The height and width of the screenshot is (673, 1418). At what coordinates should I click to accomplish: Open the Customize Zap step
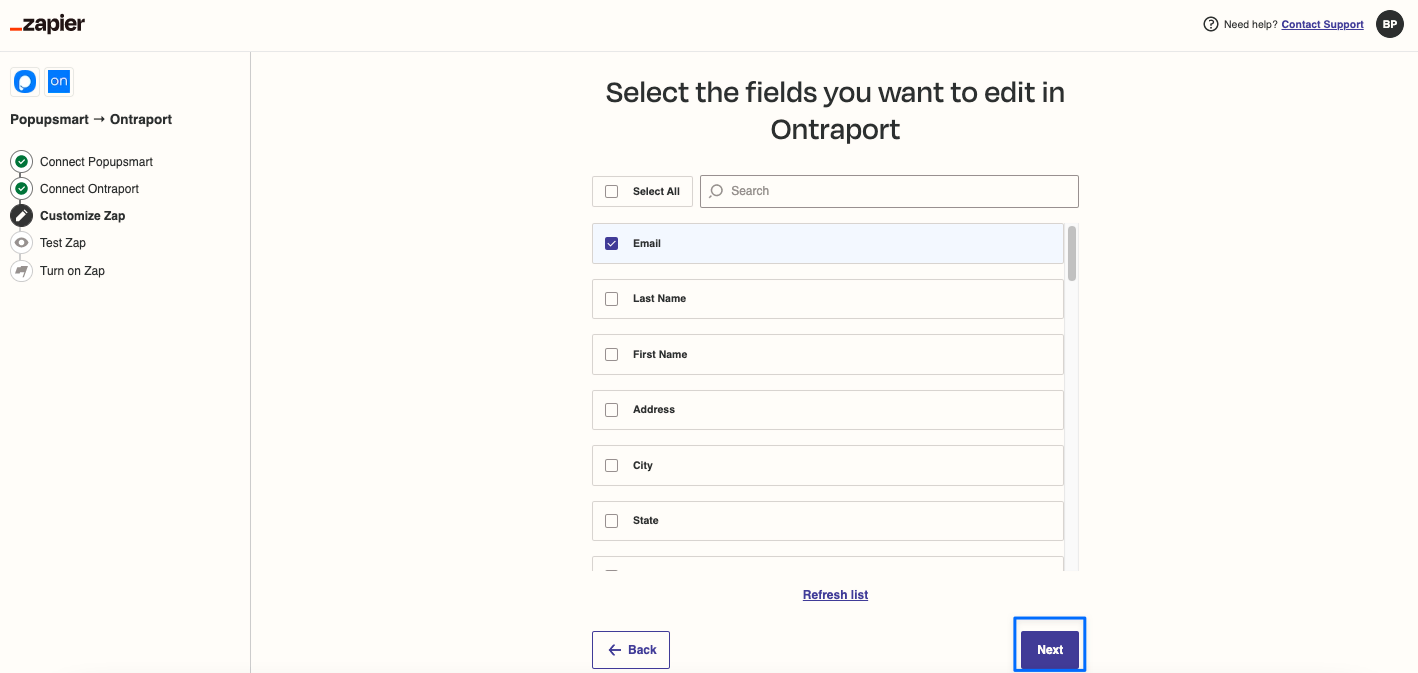(x=82, y=215)
